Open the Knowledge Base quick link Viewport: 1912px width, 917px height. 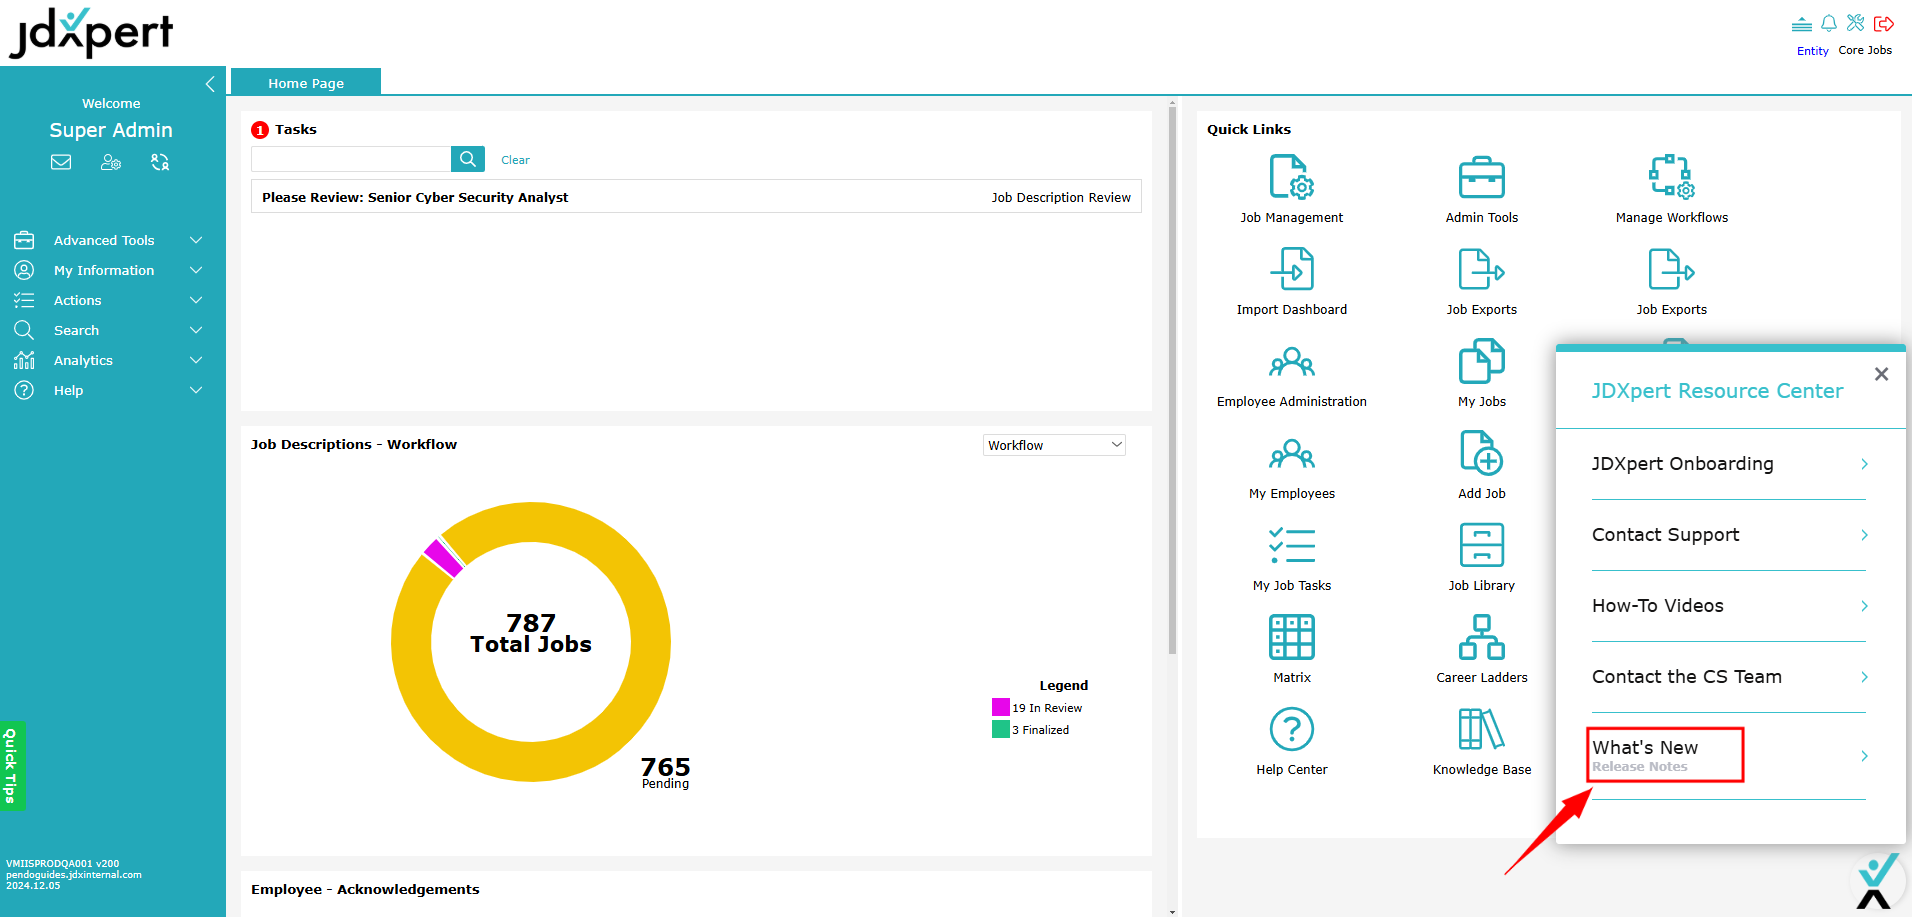(1482, 741)
